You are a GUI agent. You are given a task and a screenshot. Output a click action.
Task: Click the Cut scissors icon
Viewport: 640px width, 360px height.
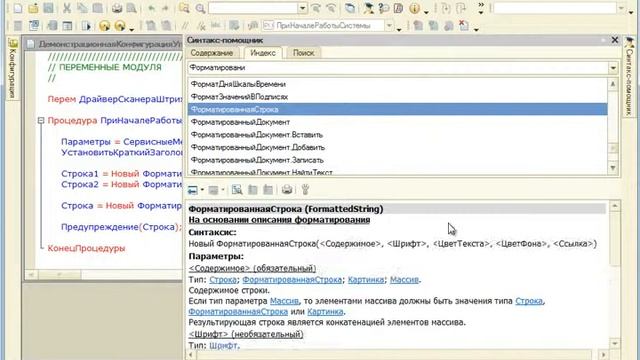coord(67,7)
